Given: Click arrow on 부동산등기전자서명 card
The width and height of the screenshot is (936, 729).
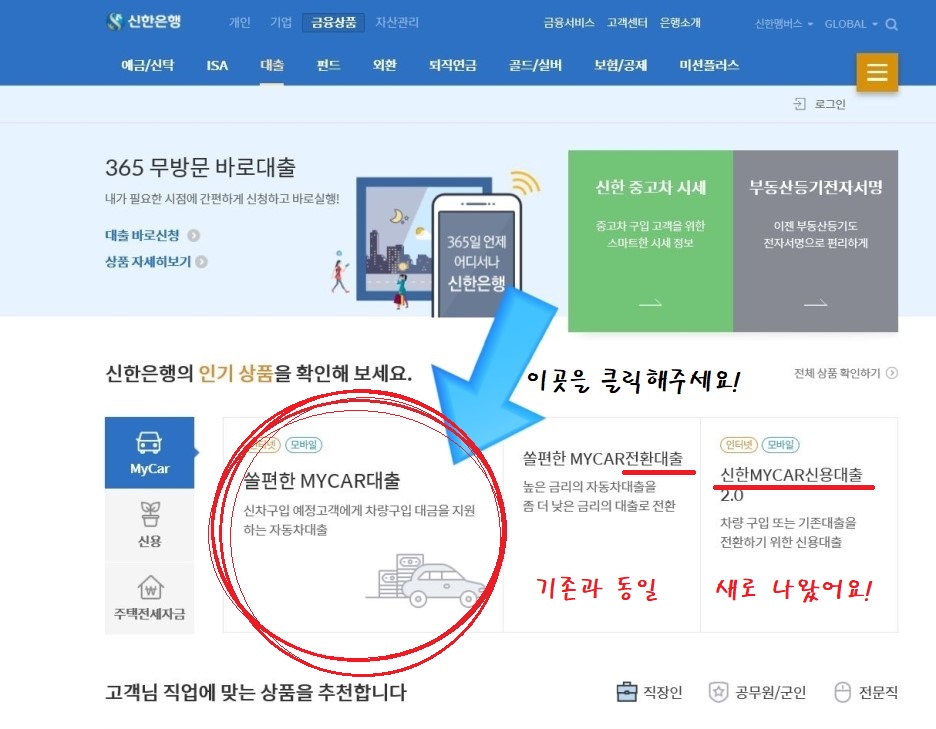Looking at the screenshot, I should pyautogui.click(x=815, y=303).
